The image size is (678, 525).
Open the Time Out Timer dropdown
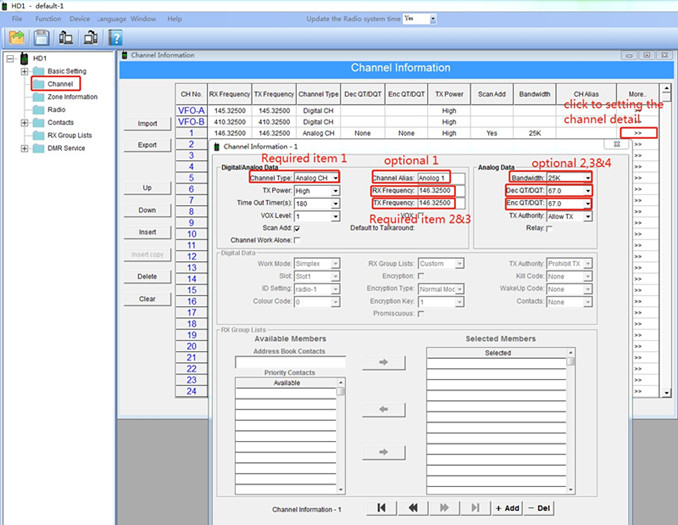click(336, 204)
